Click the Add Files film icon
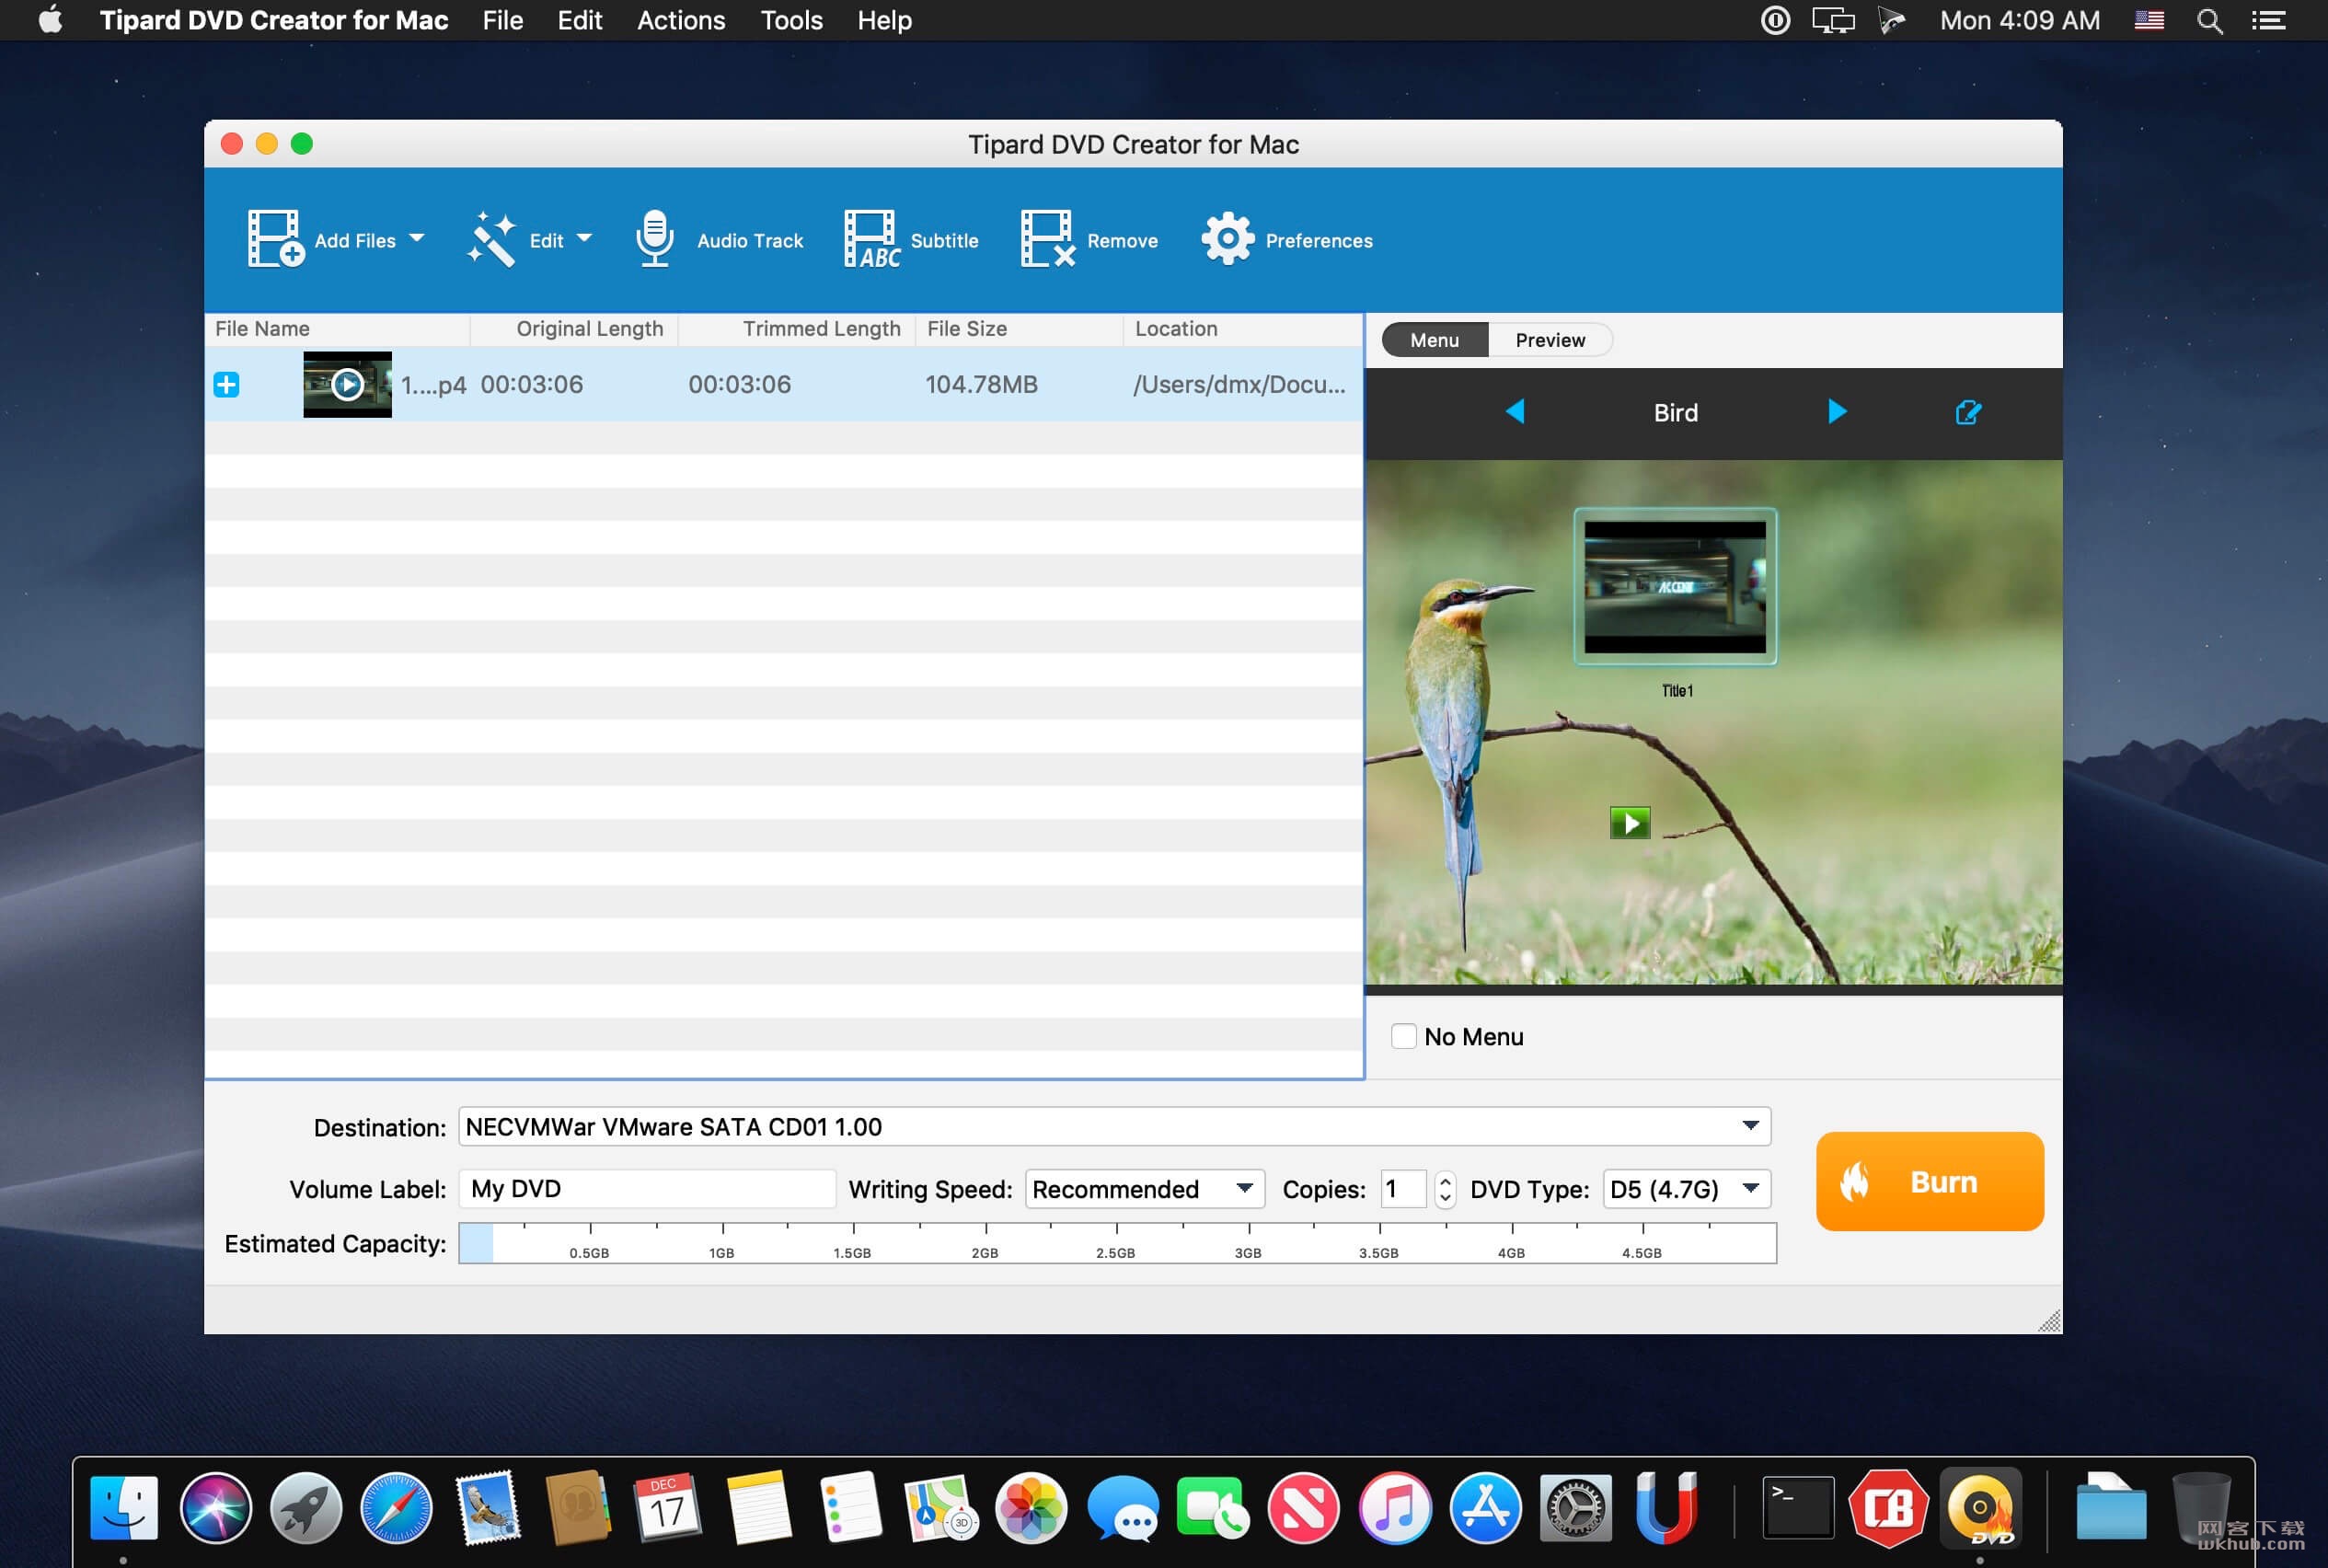This screenshot has width=2328, height=1568. click(275, 239)
